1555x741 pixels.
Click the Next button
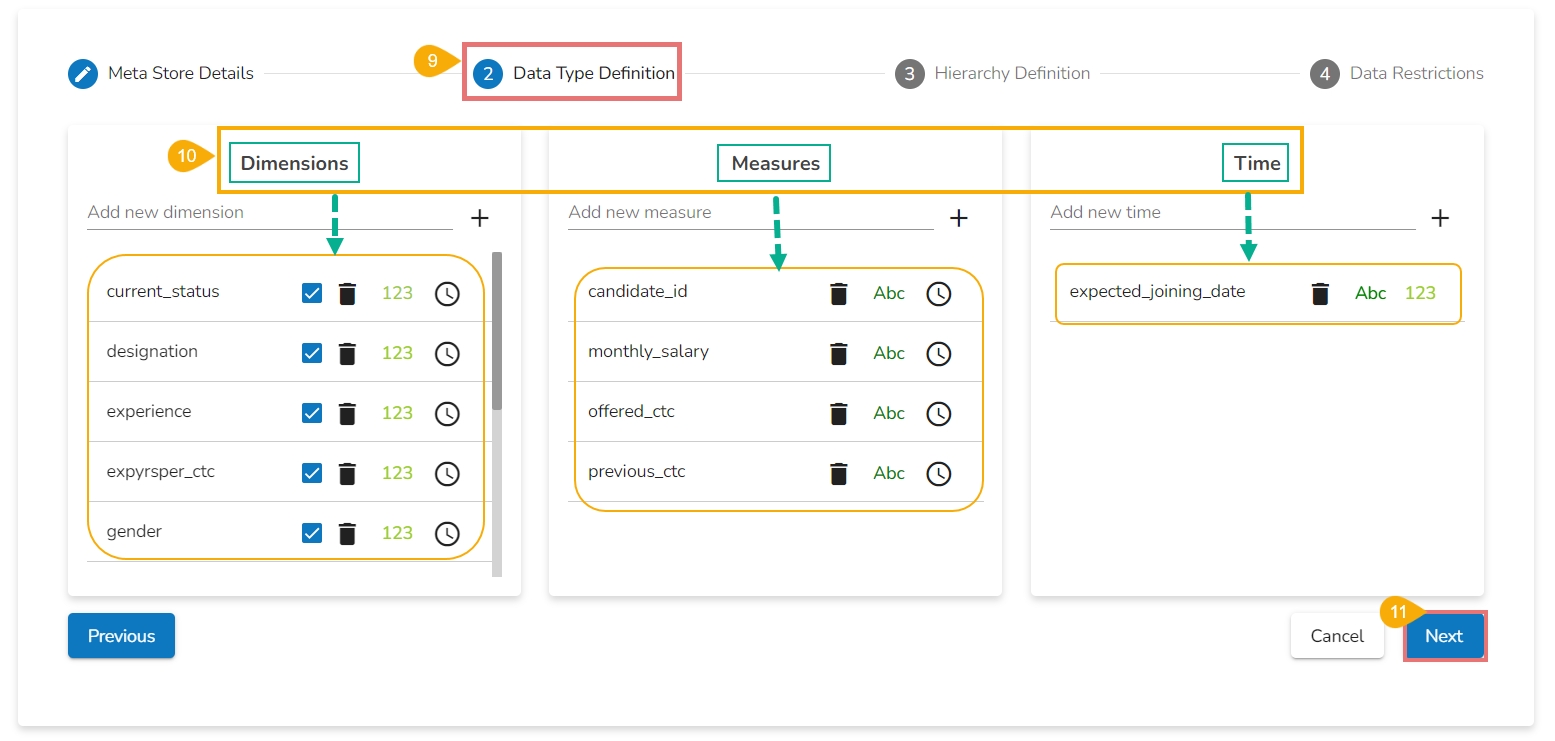point(1444,636)
